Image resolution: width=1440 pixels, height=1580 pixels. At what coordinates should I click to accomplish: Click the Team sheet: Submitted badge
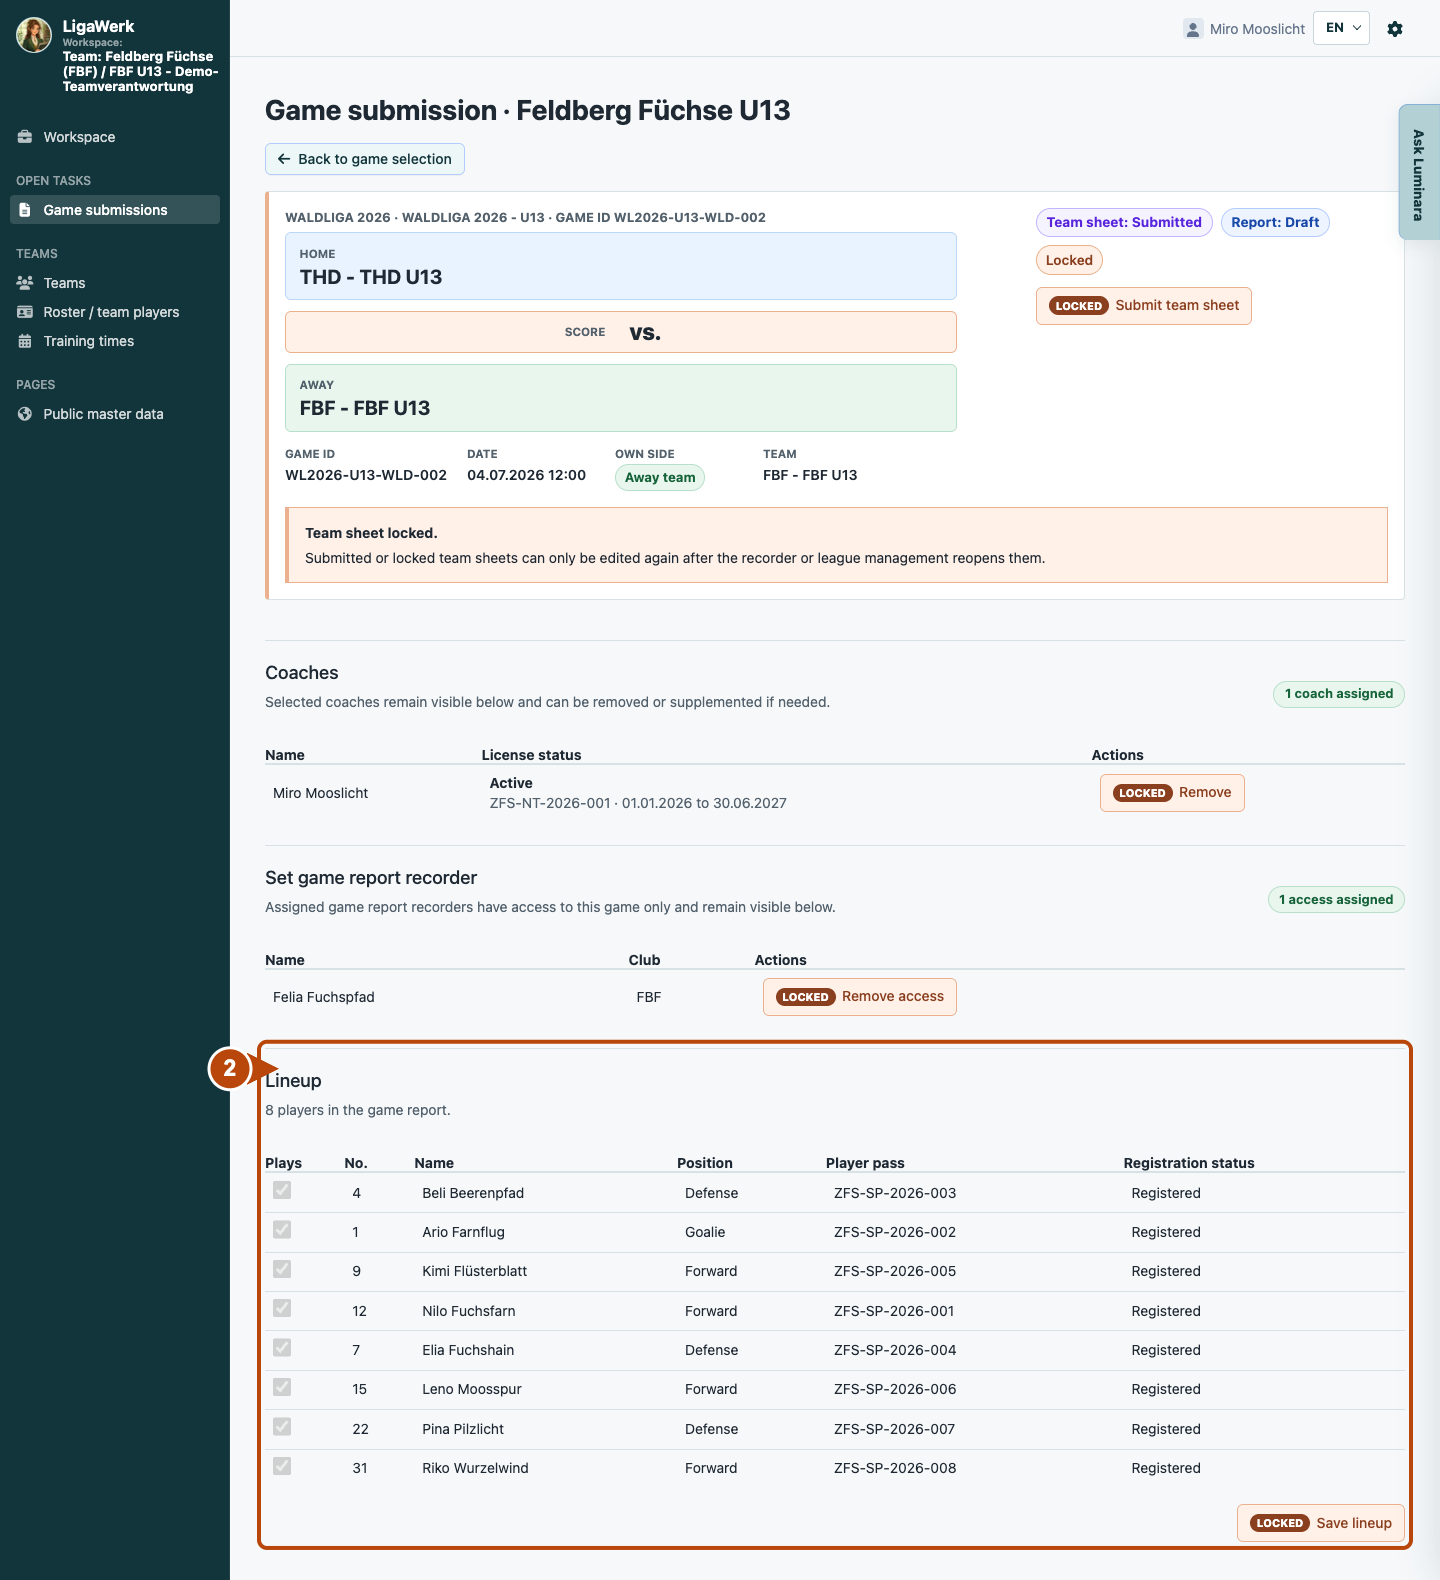(x=1124, y=222)
